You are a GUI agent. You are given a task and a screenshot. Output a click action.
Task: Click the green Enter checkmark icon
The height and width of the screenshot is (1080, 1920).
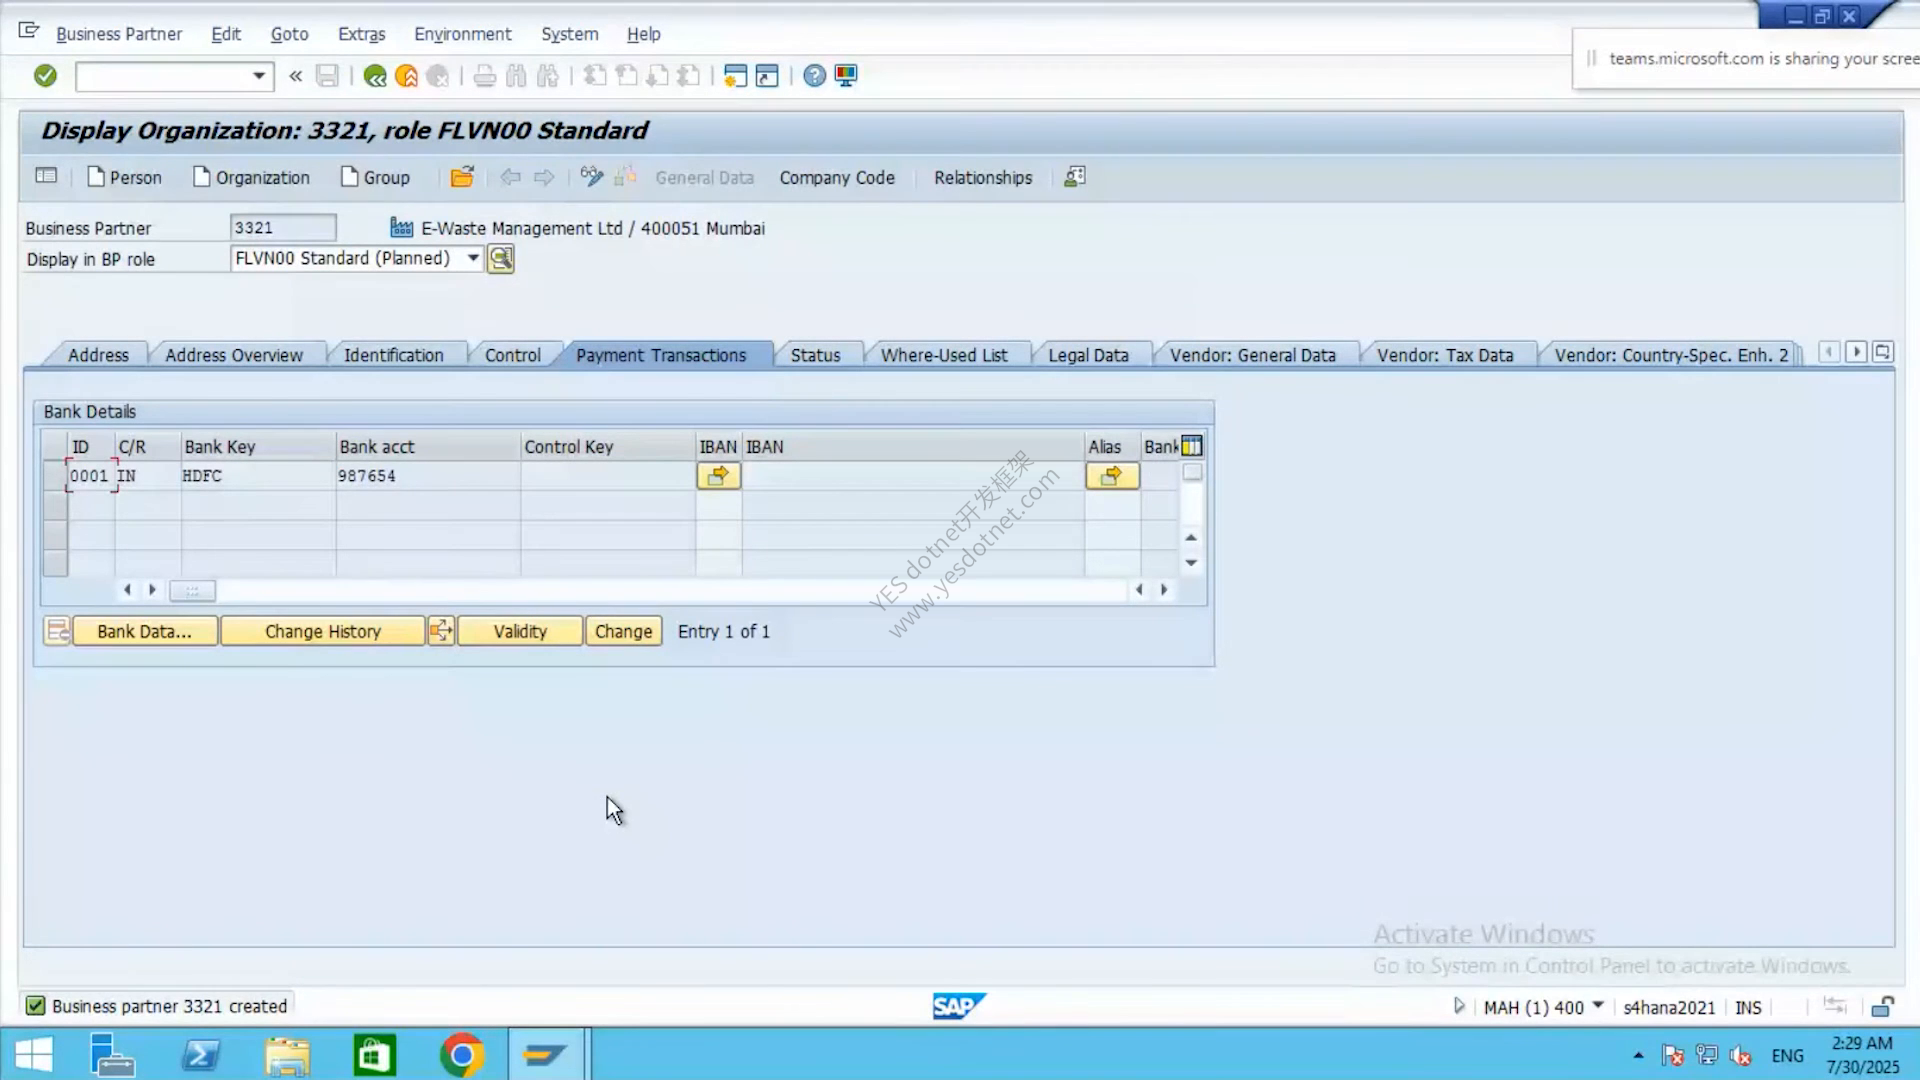click(x=45, y=76)
